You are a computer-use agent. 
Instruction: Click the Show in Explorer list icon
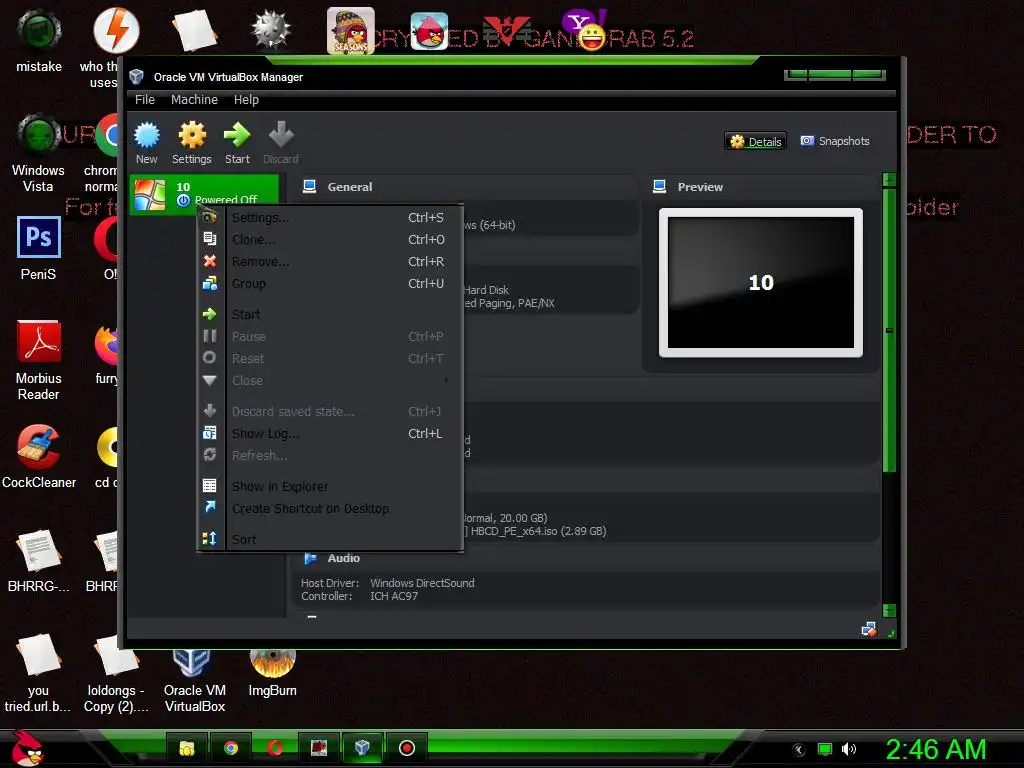[210, 486]
